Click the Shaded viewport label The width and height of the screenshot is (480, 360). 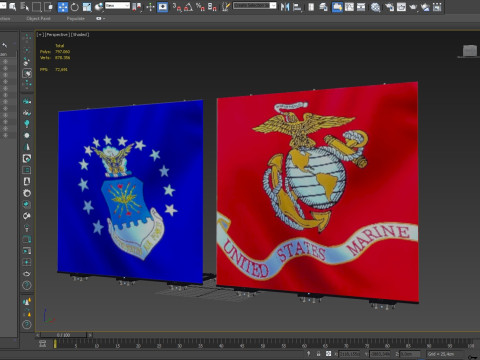pyautogui.click(x=80, y=34)
